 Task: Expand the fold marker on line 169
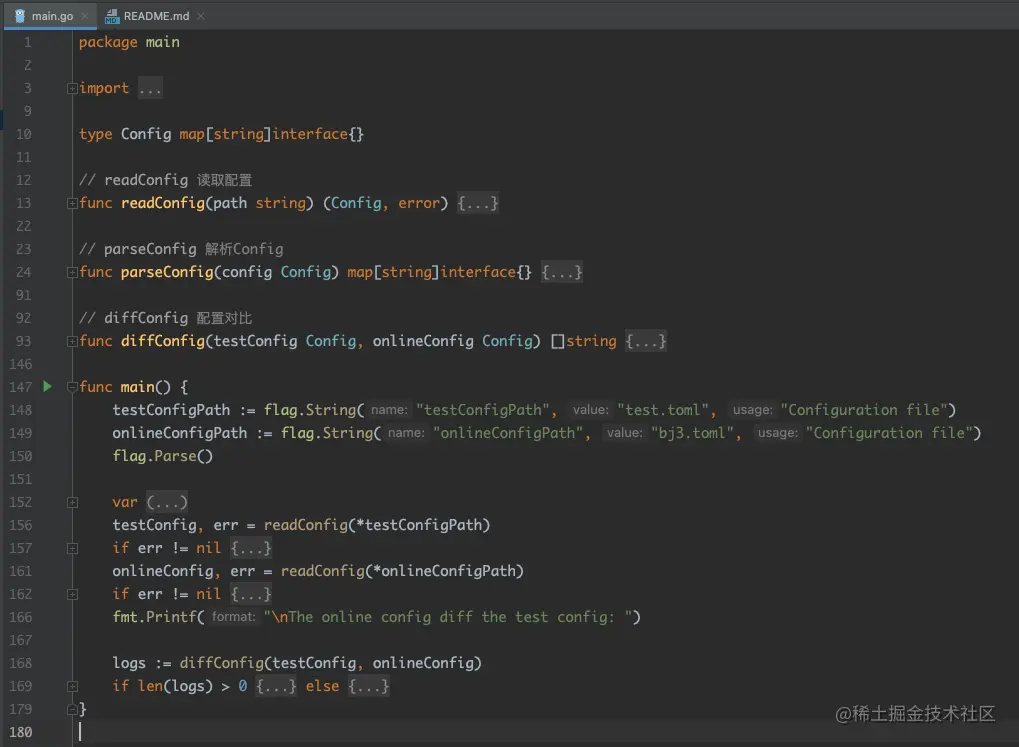pyautogui.click(x=72, y=687)
